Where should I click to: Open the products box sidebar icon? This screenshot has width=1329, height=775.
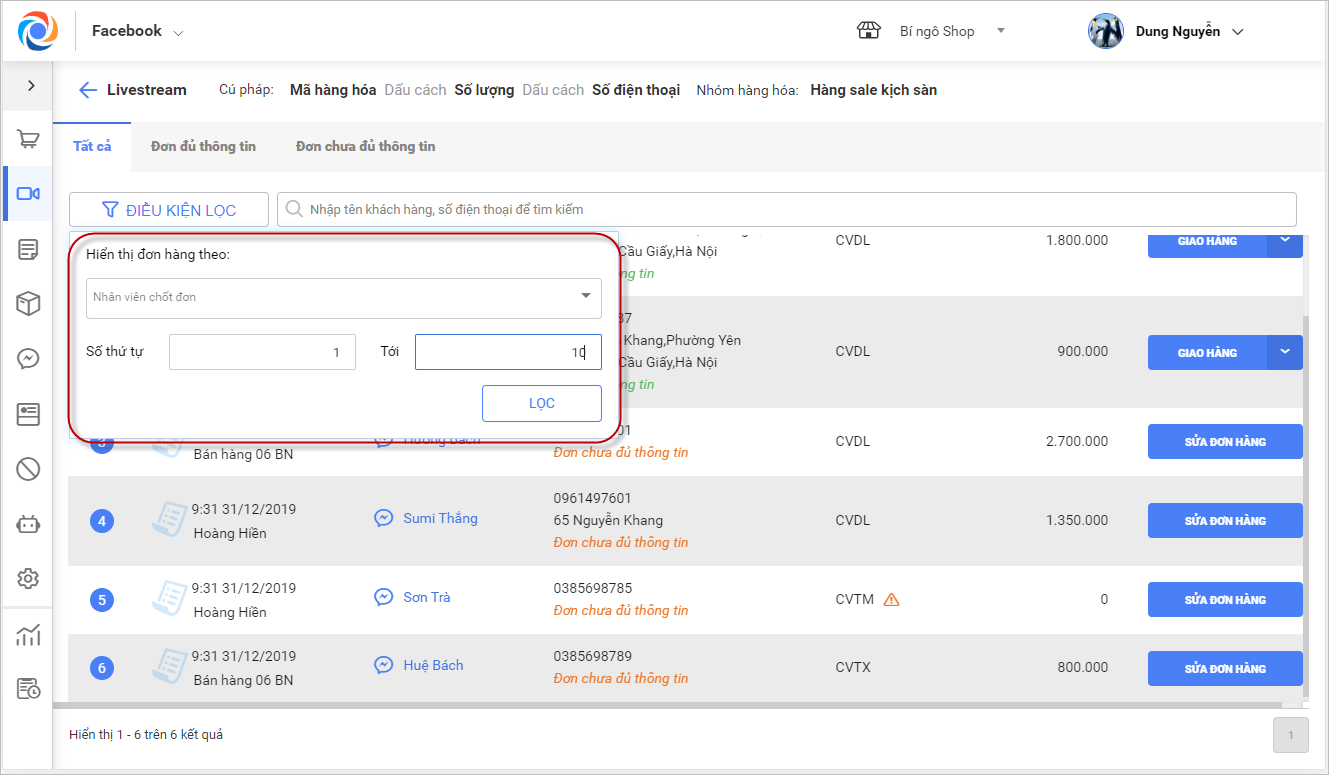pyautogui.click(x=28, y=304)
